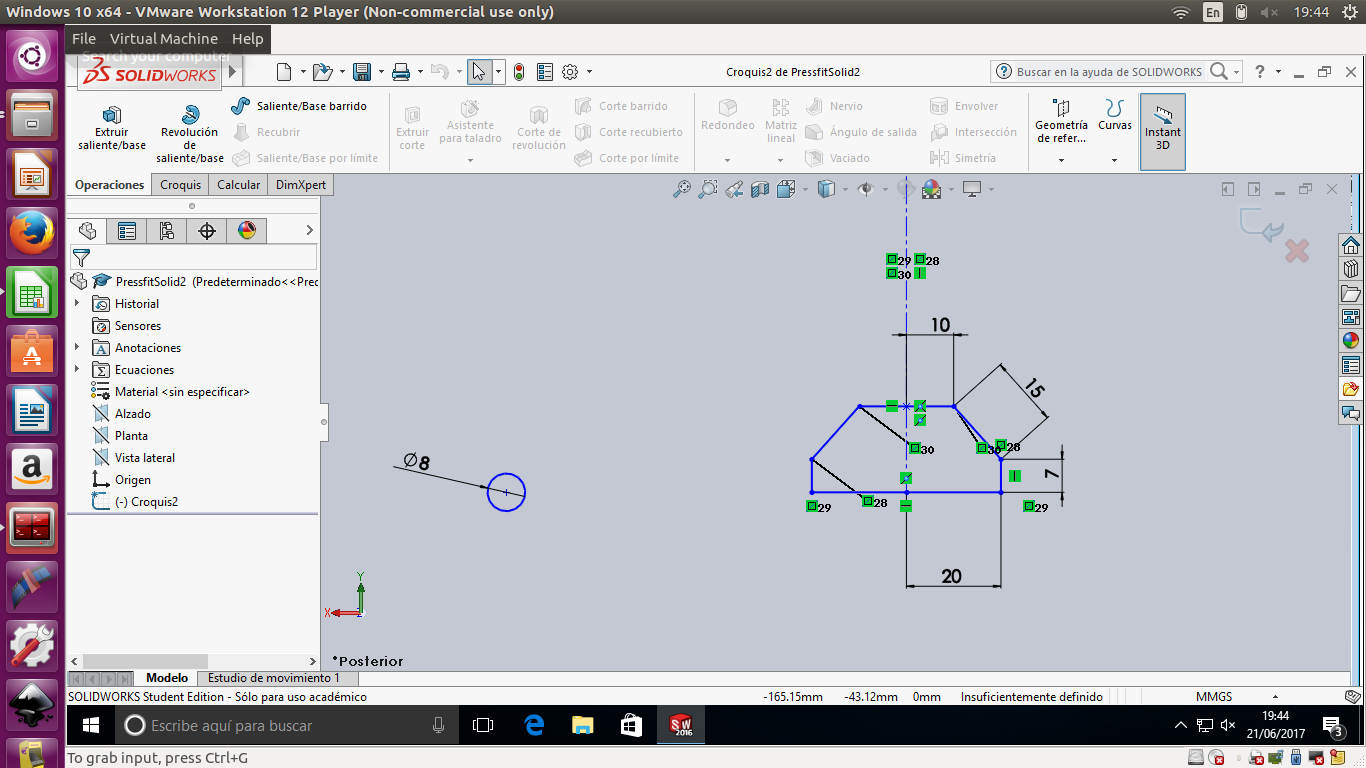Open the DisplayManager color-ball tab
This screenshot has height=768, width=1366.
click(x=247, y=231)
